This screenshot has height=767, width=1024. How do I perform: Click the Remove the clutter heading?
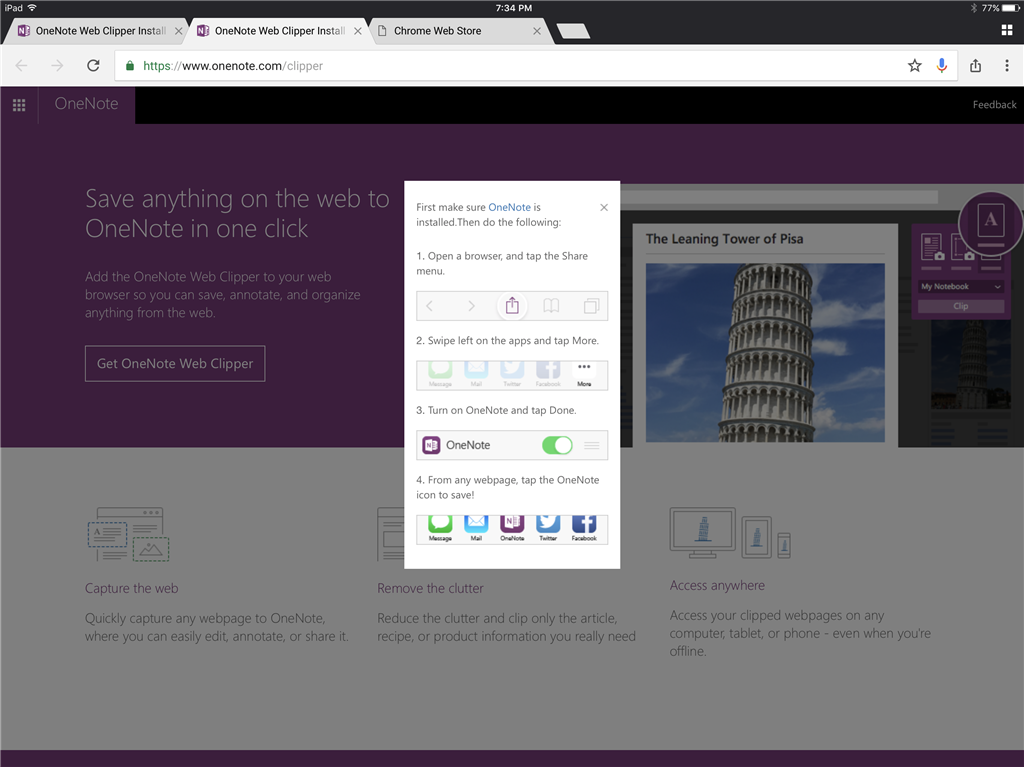[x=430, y=588]
